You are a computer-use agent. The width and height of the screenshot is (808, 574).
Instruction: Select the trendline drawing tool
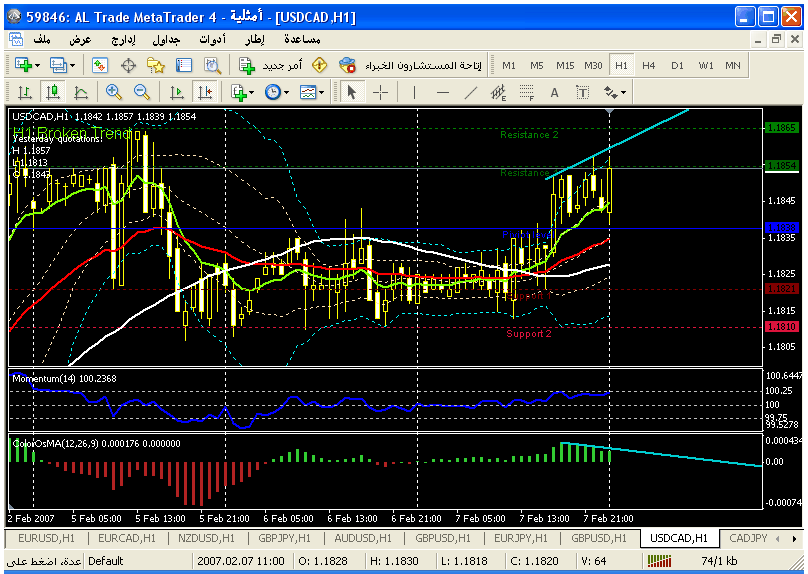(x=470, y=92)
